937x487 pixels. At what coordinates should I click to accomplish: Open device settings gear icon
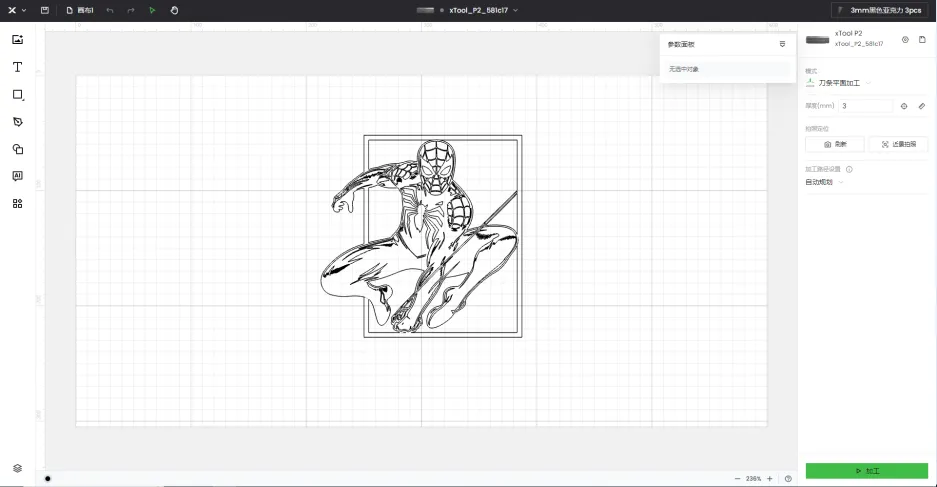click(905, 39)
